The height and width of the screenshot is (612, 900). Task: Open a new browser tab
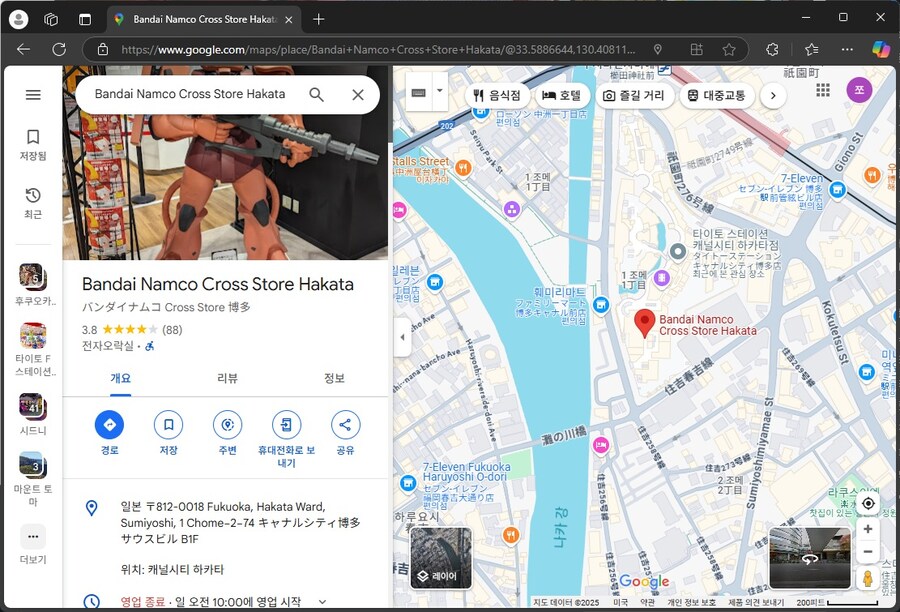pos(319,20)
